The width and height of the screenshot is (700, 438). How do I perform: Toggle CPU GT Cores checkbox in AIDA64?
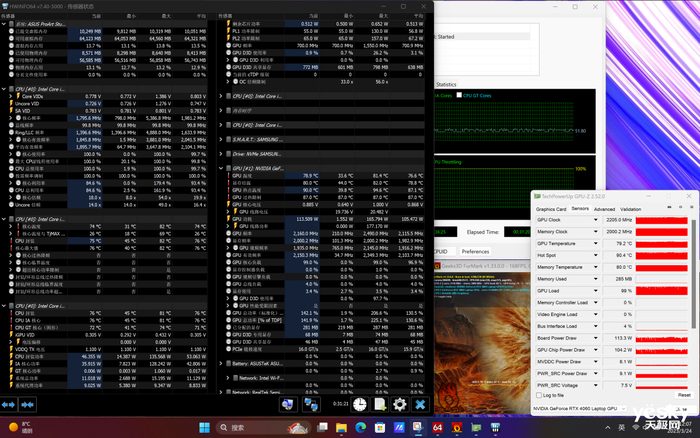(459, 95)
